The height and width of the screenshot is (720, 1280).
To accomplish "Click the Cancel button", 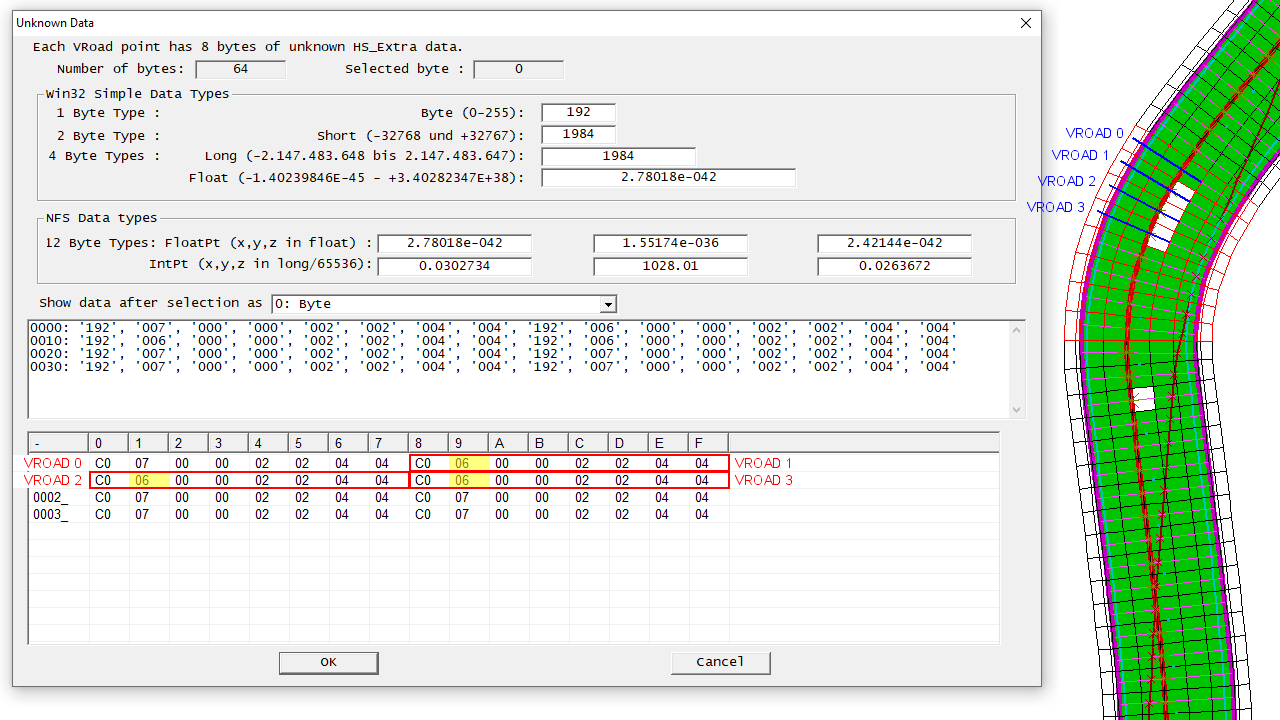I will [x=720, y=662].
